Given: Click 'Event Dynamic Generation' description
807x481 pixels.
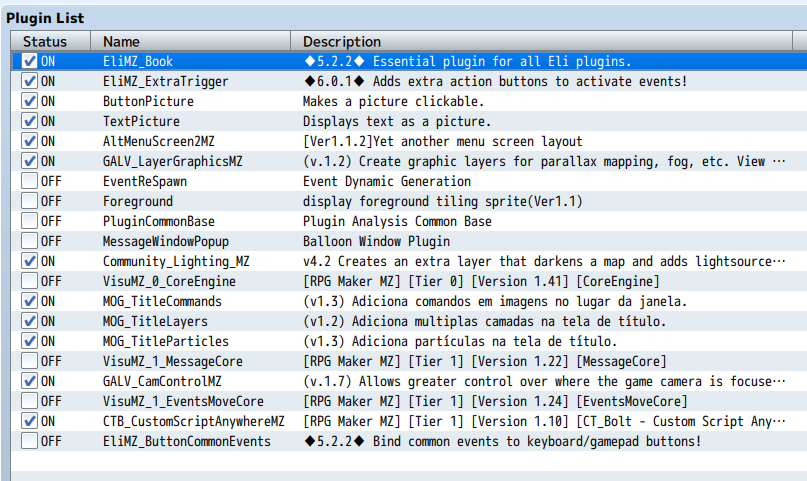Looking at the screenshot, I should tap(387, 182).
